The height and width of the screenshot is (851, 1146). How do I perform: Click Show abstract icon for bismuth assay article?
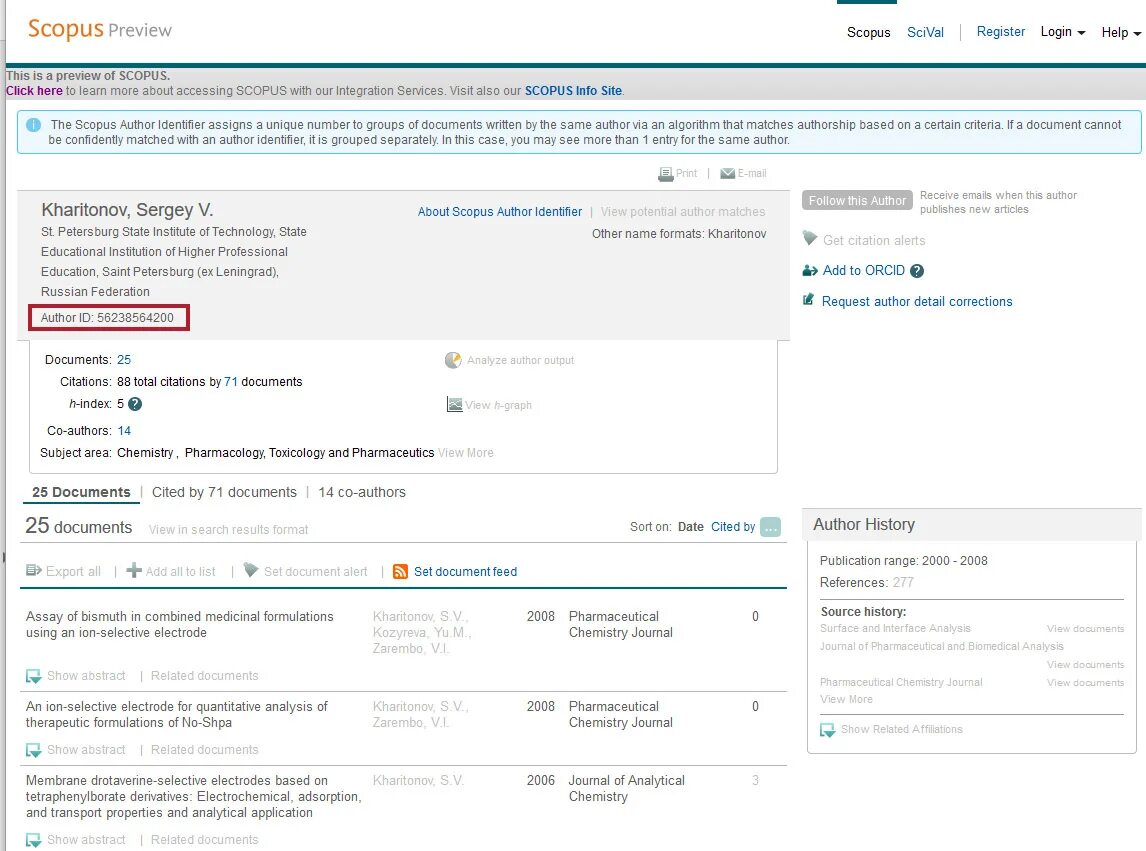pos(34,676)
